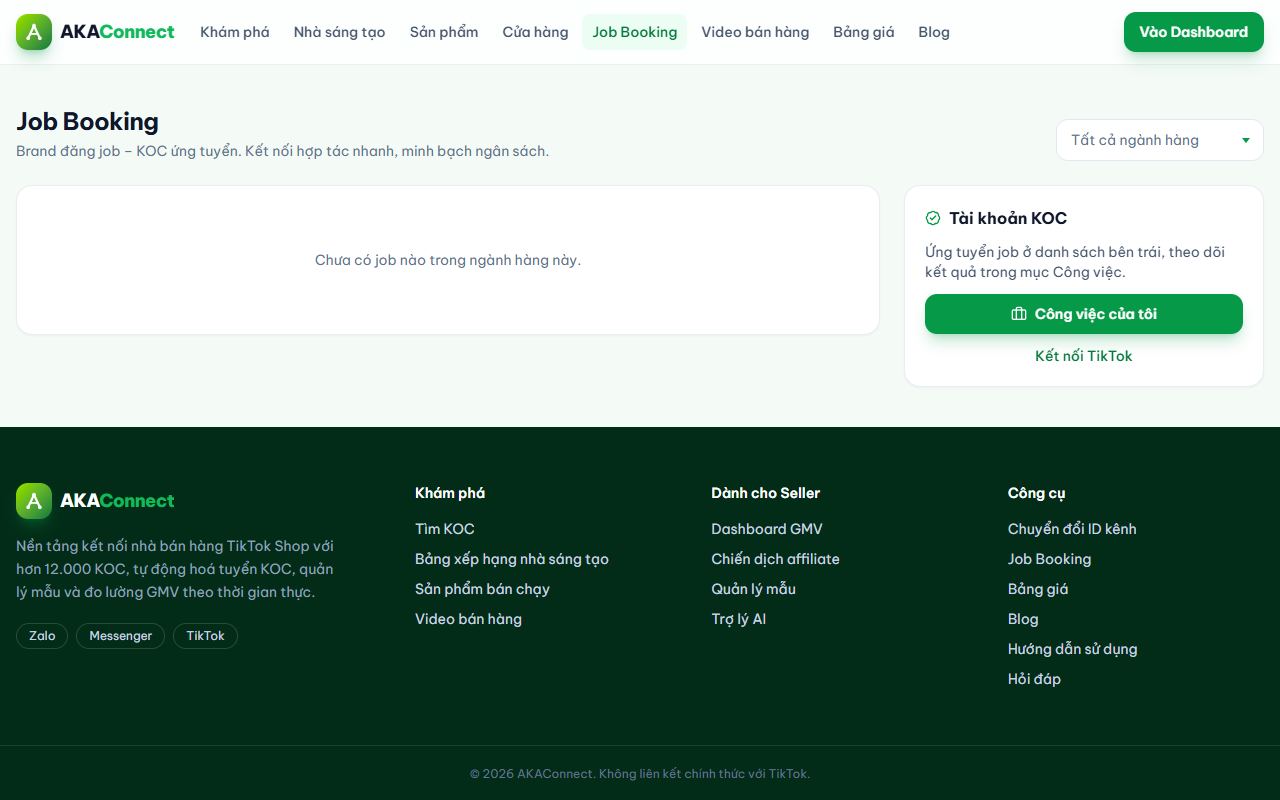This screenshot has width=1280, height=800.
Task: Open Hướng dẫn sử dụng footer link
Action: pyautogui.click(x=1073, y=649)
